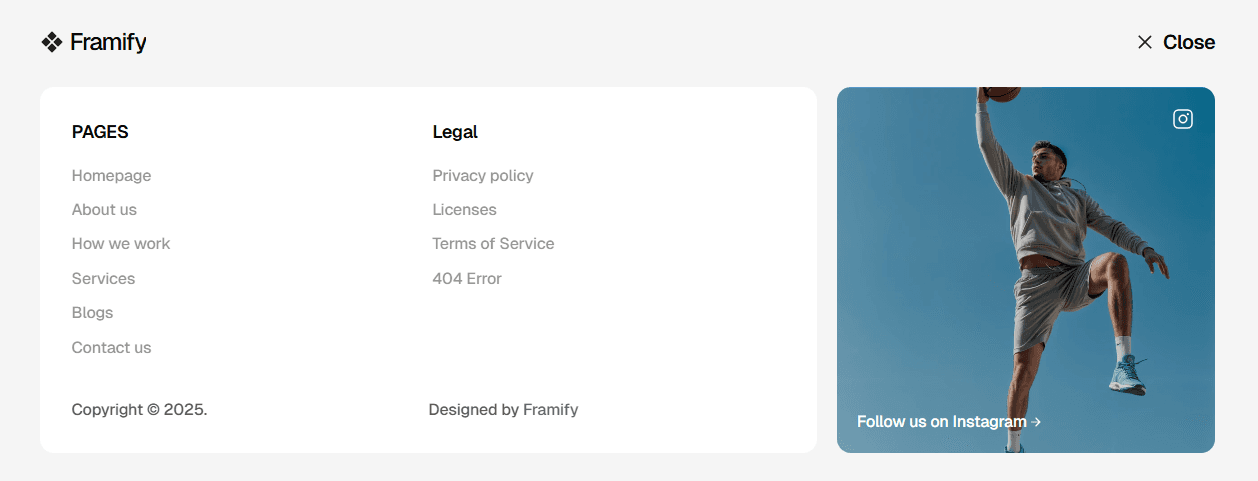Go to Contact us

click(111, 348)
